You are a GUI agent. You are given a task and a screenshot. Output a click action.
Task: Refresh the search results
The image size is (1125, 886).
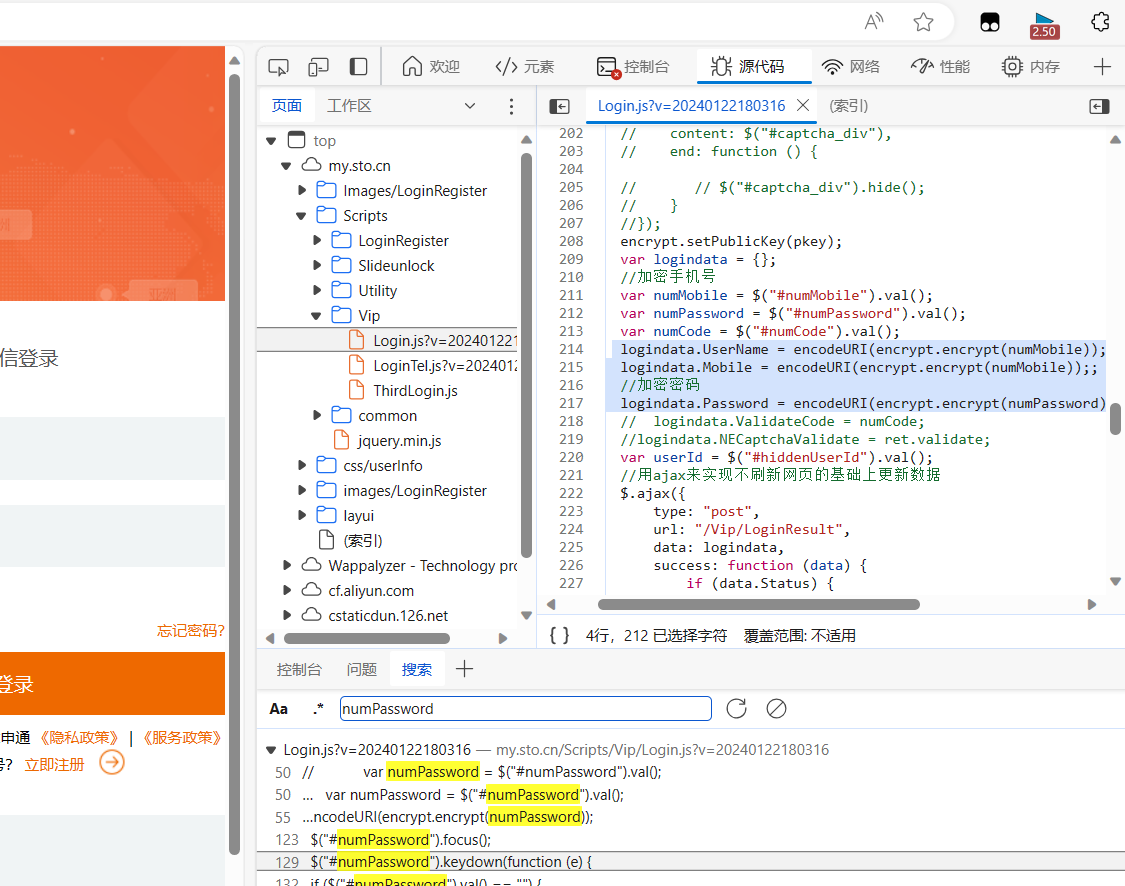click(736, 709)
